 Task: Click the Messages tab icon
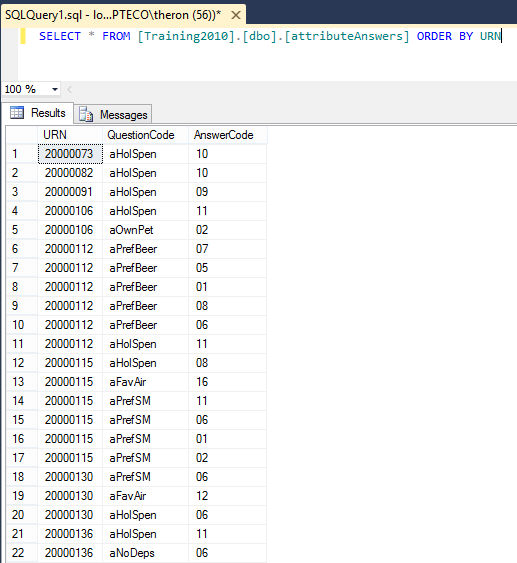tap(86, 115)
